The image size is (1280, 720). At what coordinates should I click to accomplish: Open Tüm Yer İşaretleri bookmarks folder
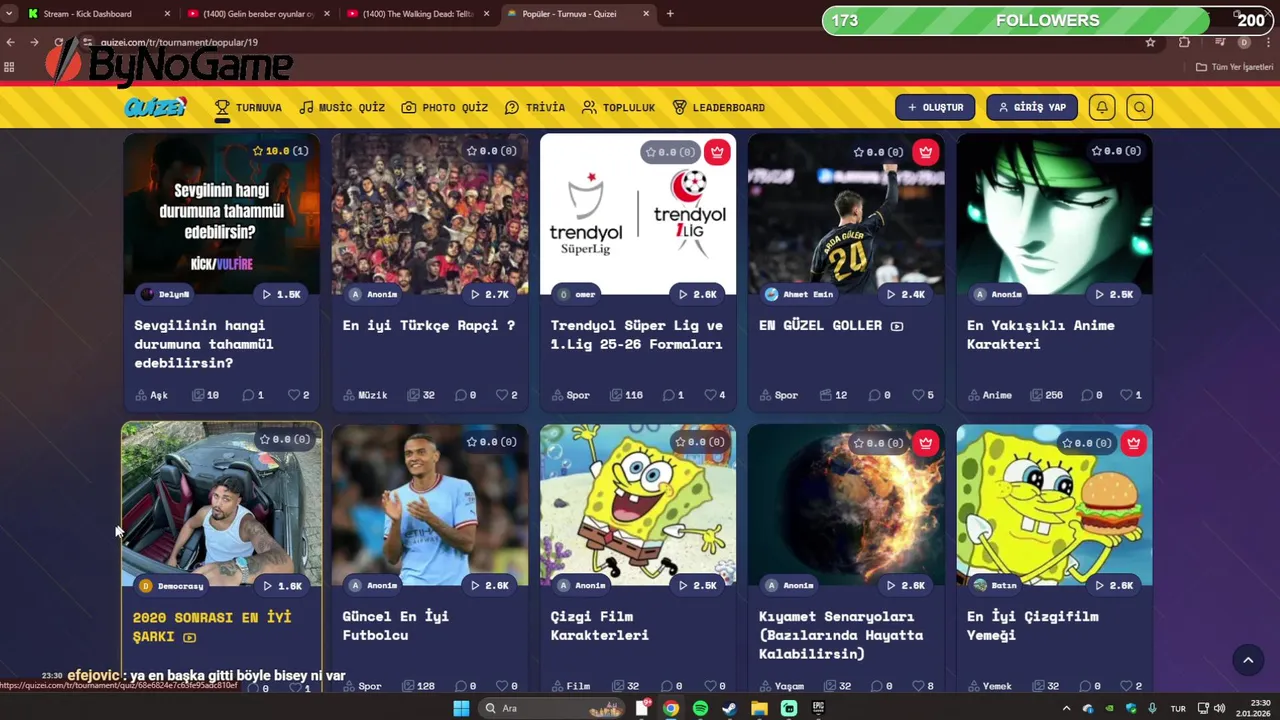pyautogui.click(x=1235, y=67)
